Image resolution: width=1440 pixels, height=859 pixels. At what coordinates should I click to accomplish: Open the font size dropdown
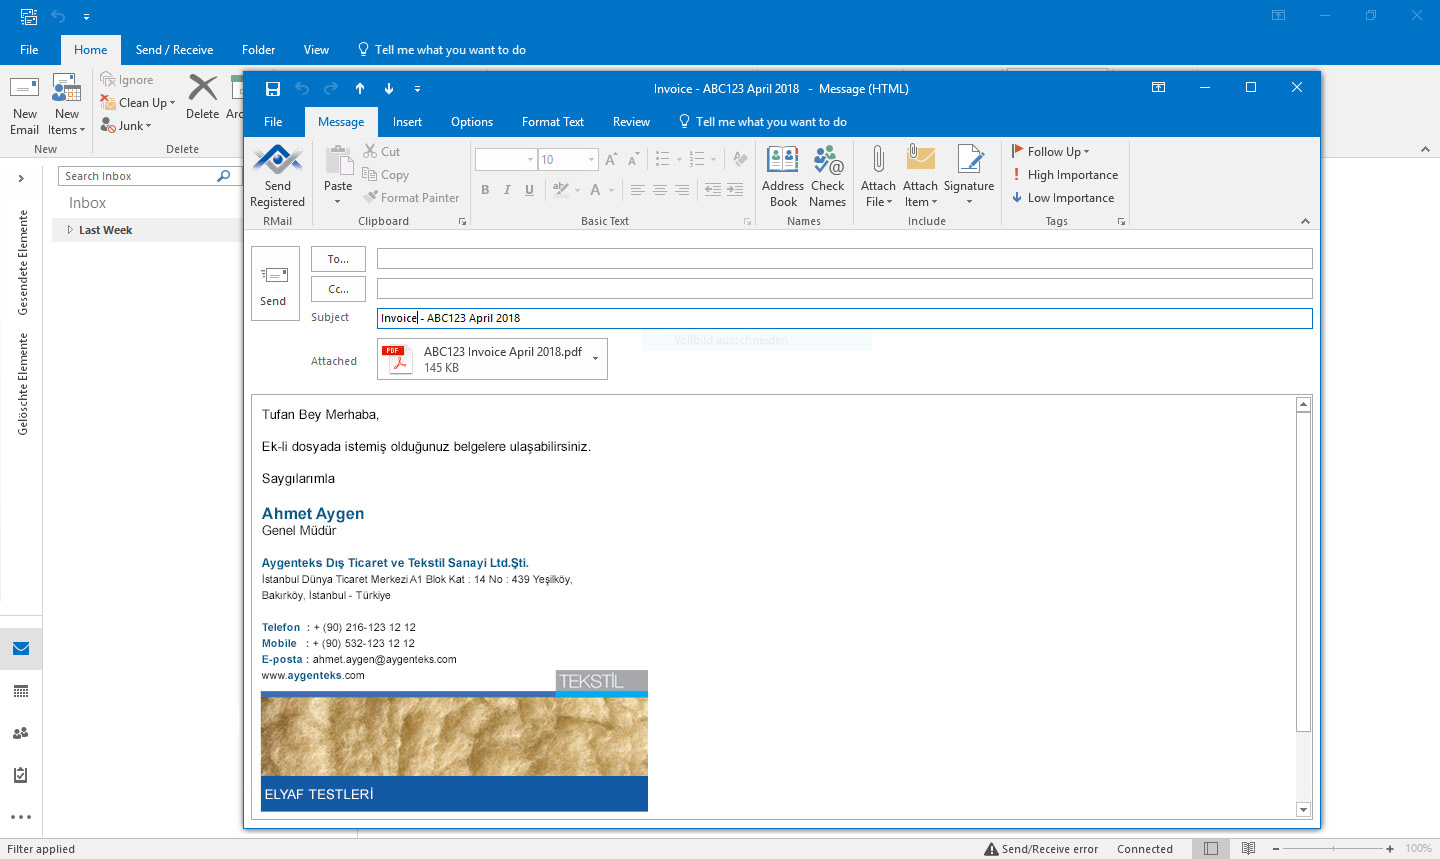pyautogui.click(x=591, y=160)
